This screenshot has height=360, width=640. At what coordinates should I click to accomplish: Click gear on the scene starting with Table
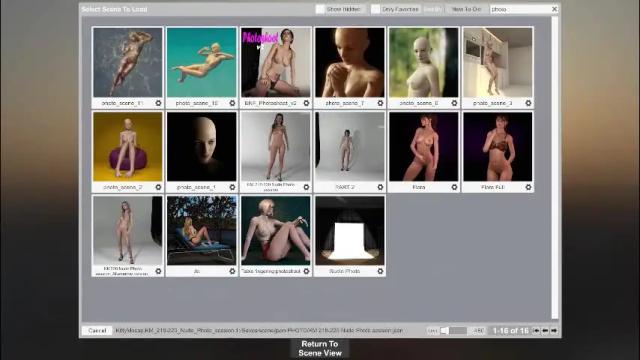click(306, 271)
